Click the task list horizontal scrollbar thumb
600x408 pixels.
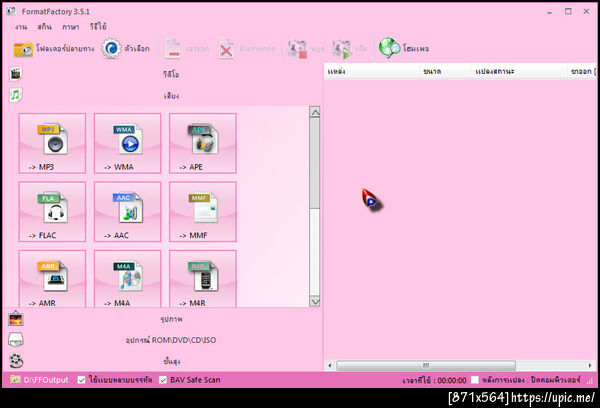click(x=426, y=366)
